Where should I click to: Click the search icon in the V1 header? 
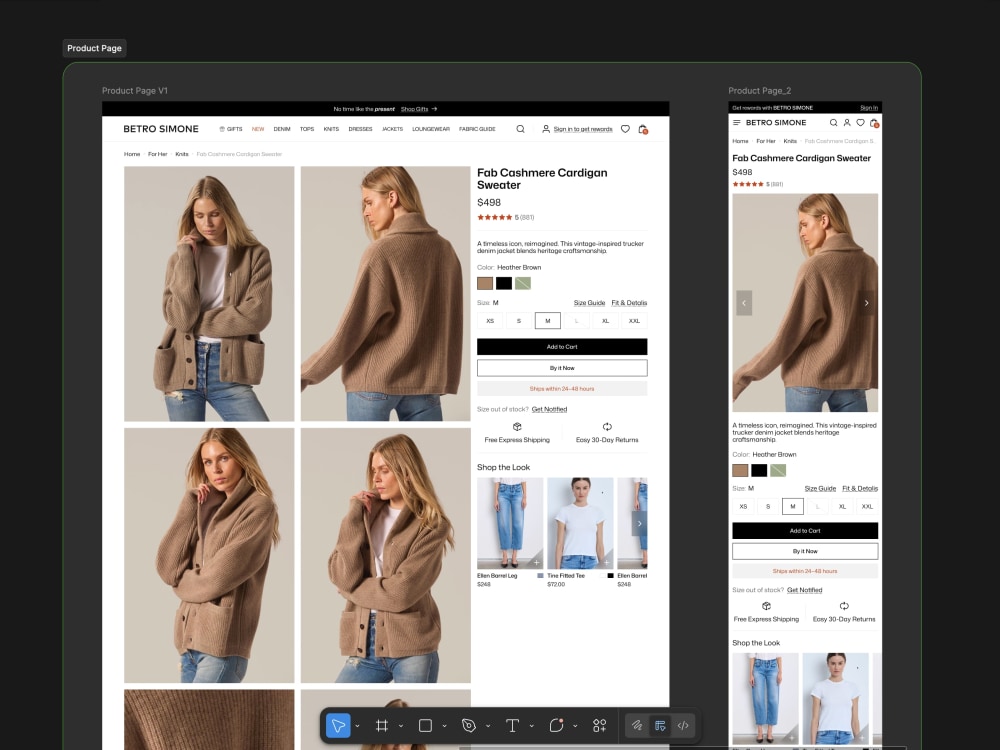point(520,129)
